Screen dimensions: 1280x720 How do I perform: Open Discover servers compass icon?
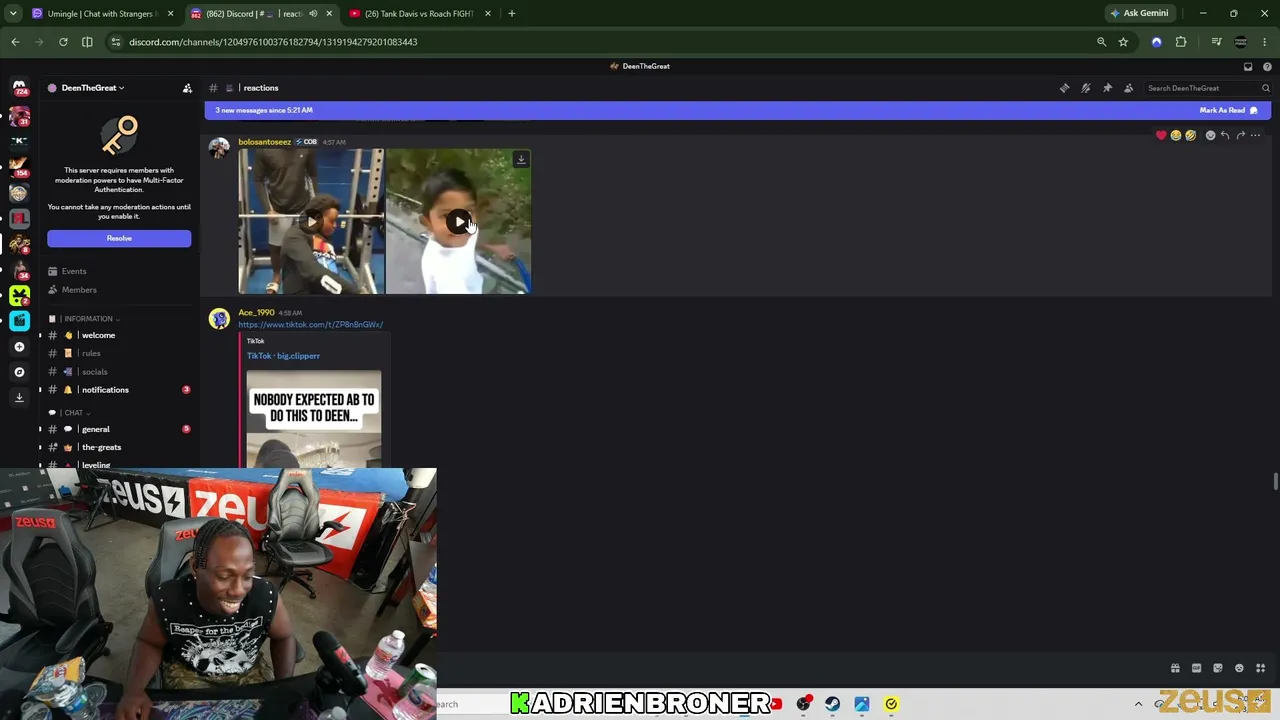19,372
